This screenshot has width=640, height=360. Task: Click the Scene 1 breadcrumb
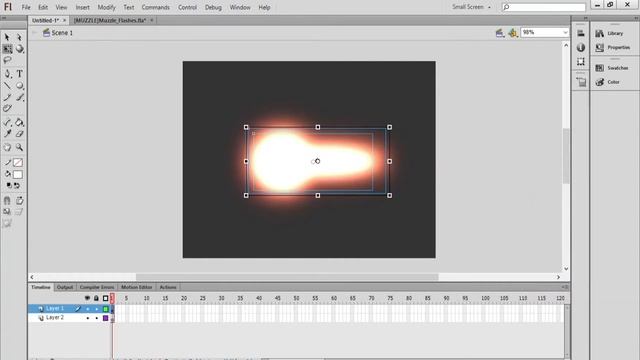pos(62,33)
